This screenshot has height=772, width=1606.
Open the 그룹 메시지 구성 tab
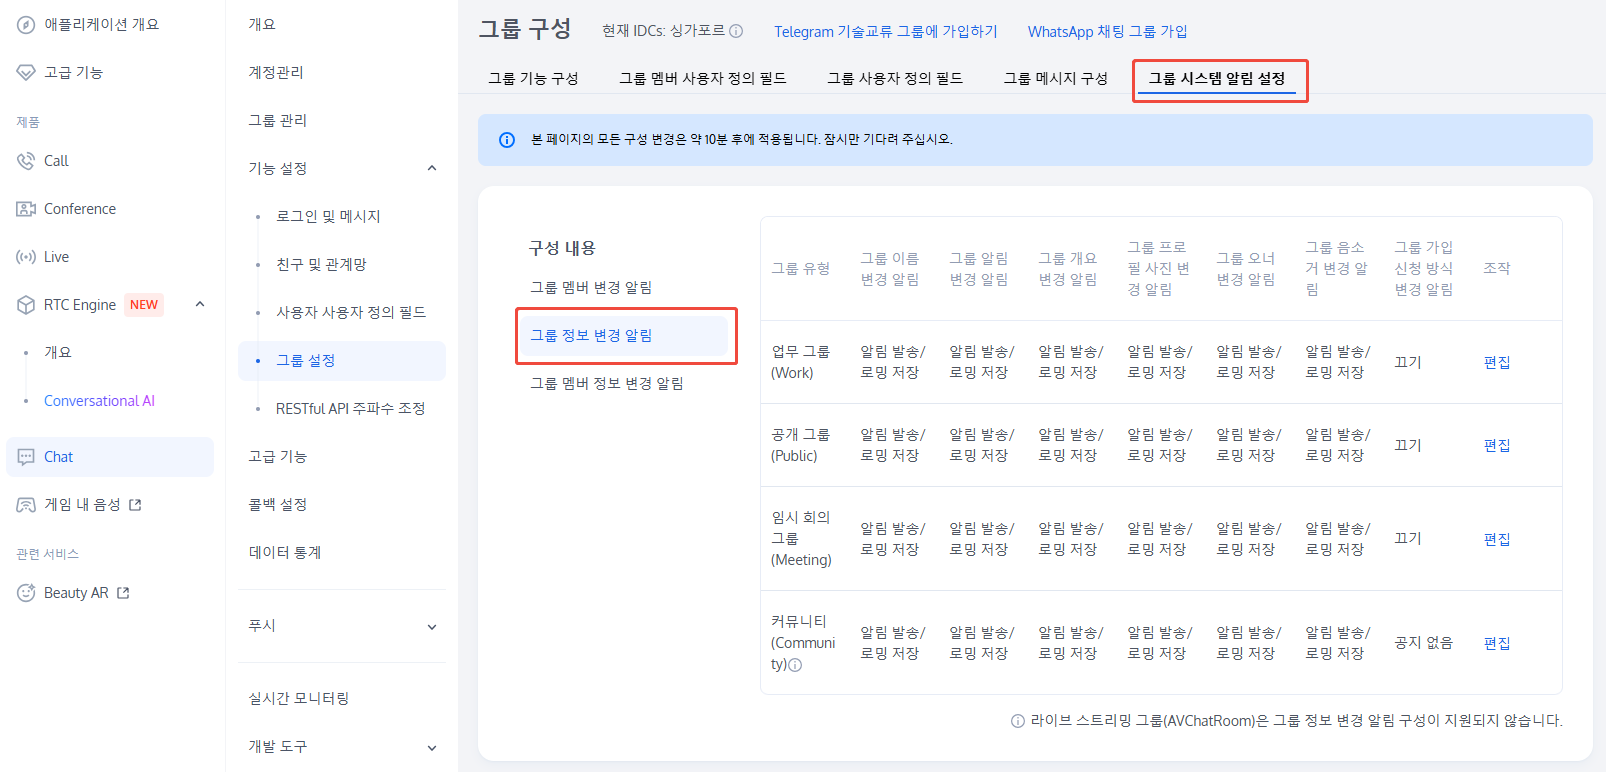(x=1055, y=78)
